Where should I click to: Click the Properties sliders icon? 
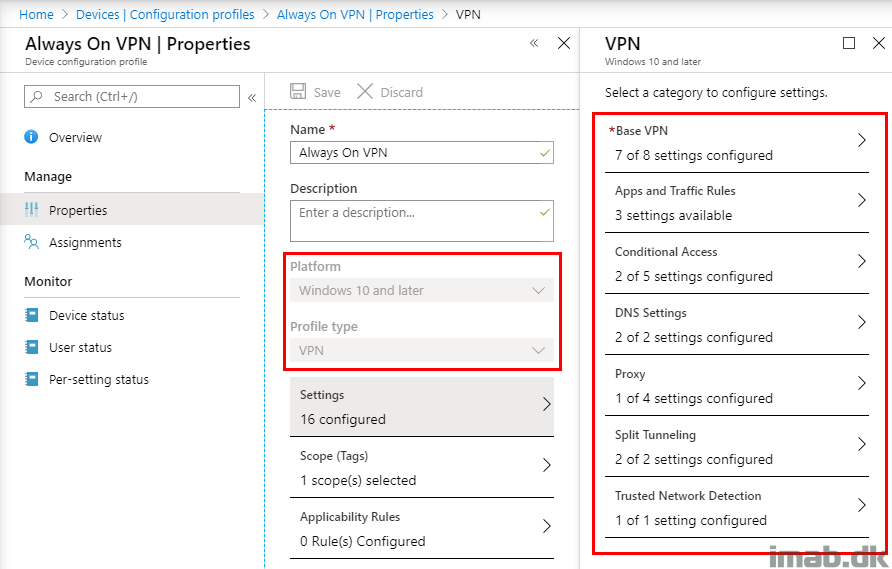point(31,210)
